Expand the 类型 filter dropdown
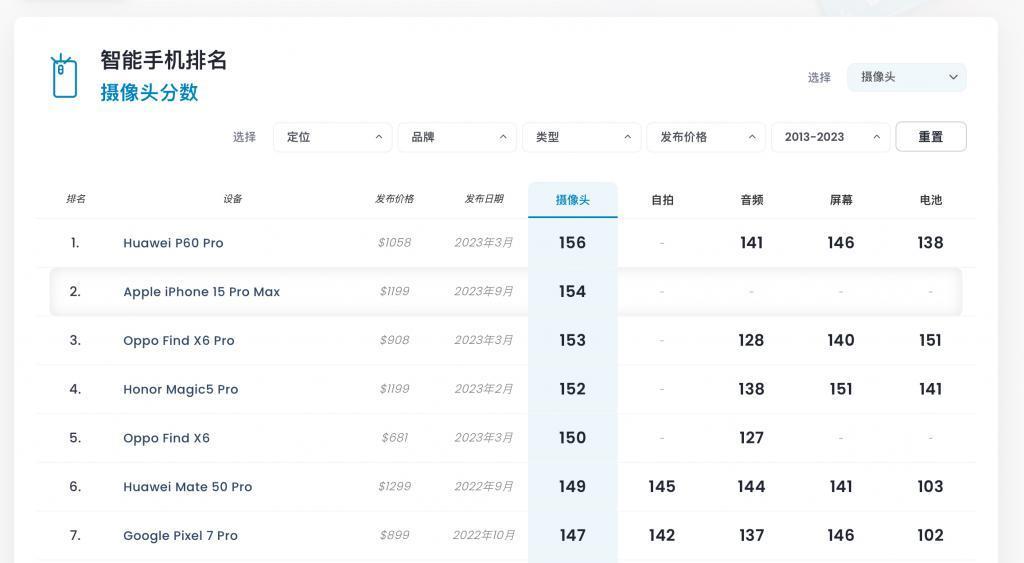Screen dimensions: 1024x563 [x=581, y=137]
